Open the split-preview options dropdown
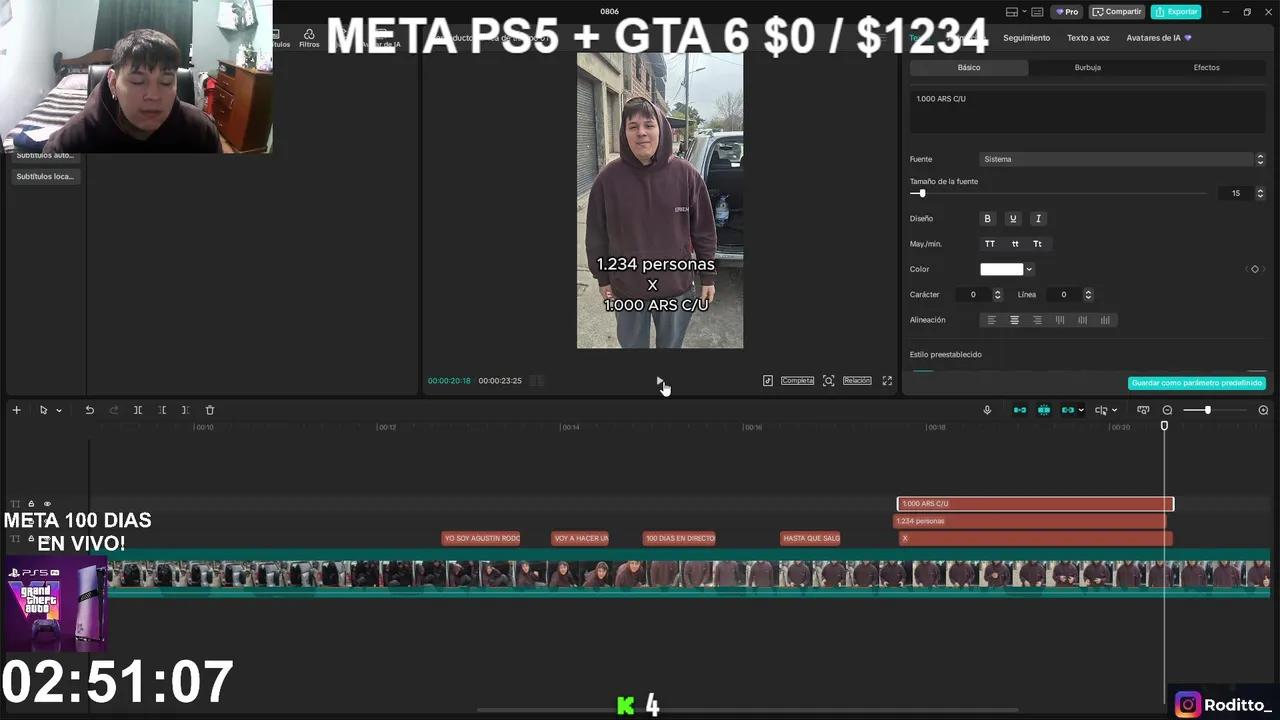This screenshot has height=720, width=1280. [1116, 410]
